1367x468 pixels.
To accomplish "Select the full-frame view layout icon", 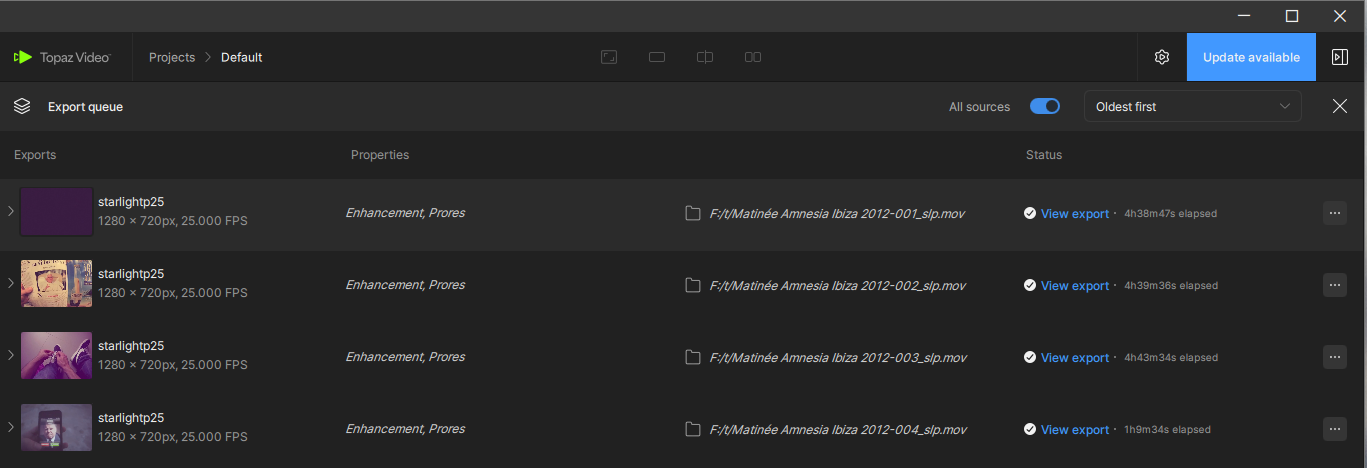I will click(x=609, y=57).
